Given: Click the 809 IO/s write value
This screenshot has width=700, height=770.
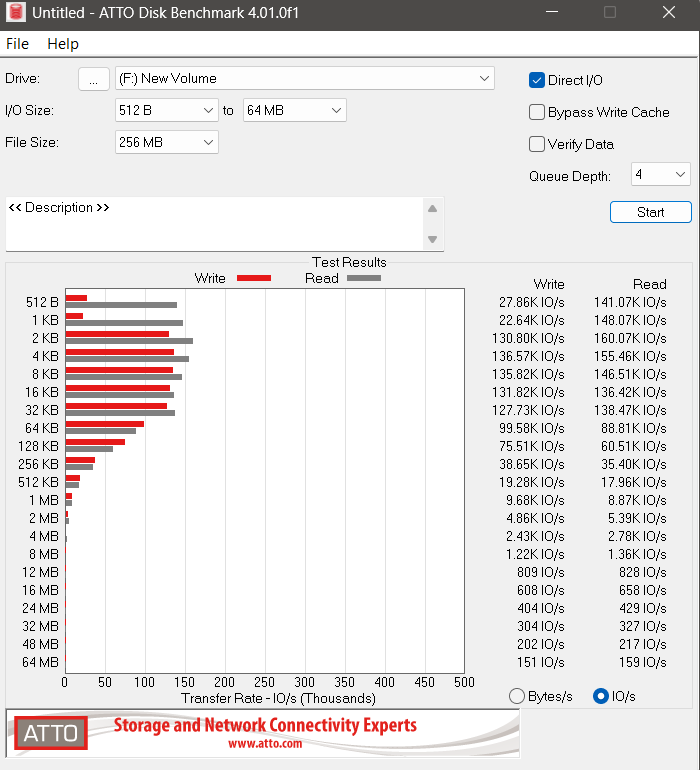Looking at the screenshot, I should [540, 572].
